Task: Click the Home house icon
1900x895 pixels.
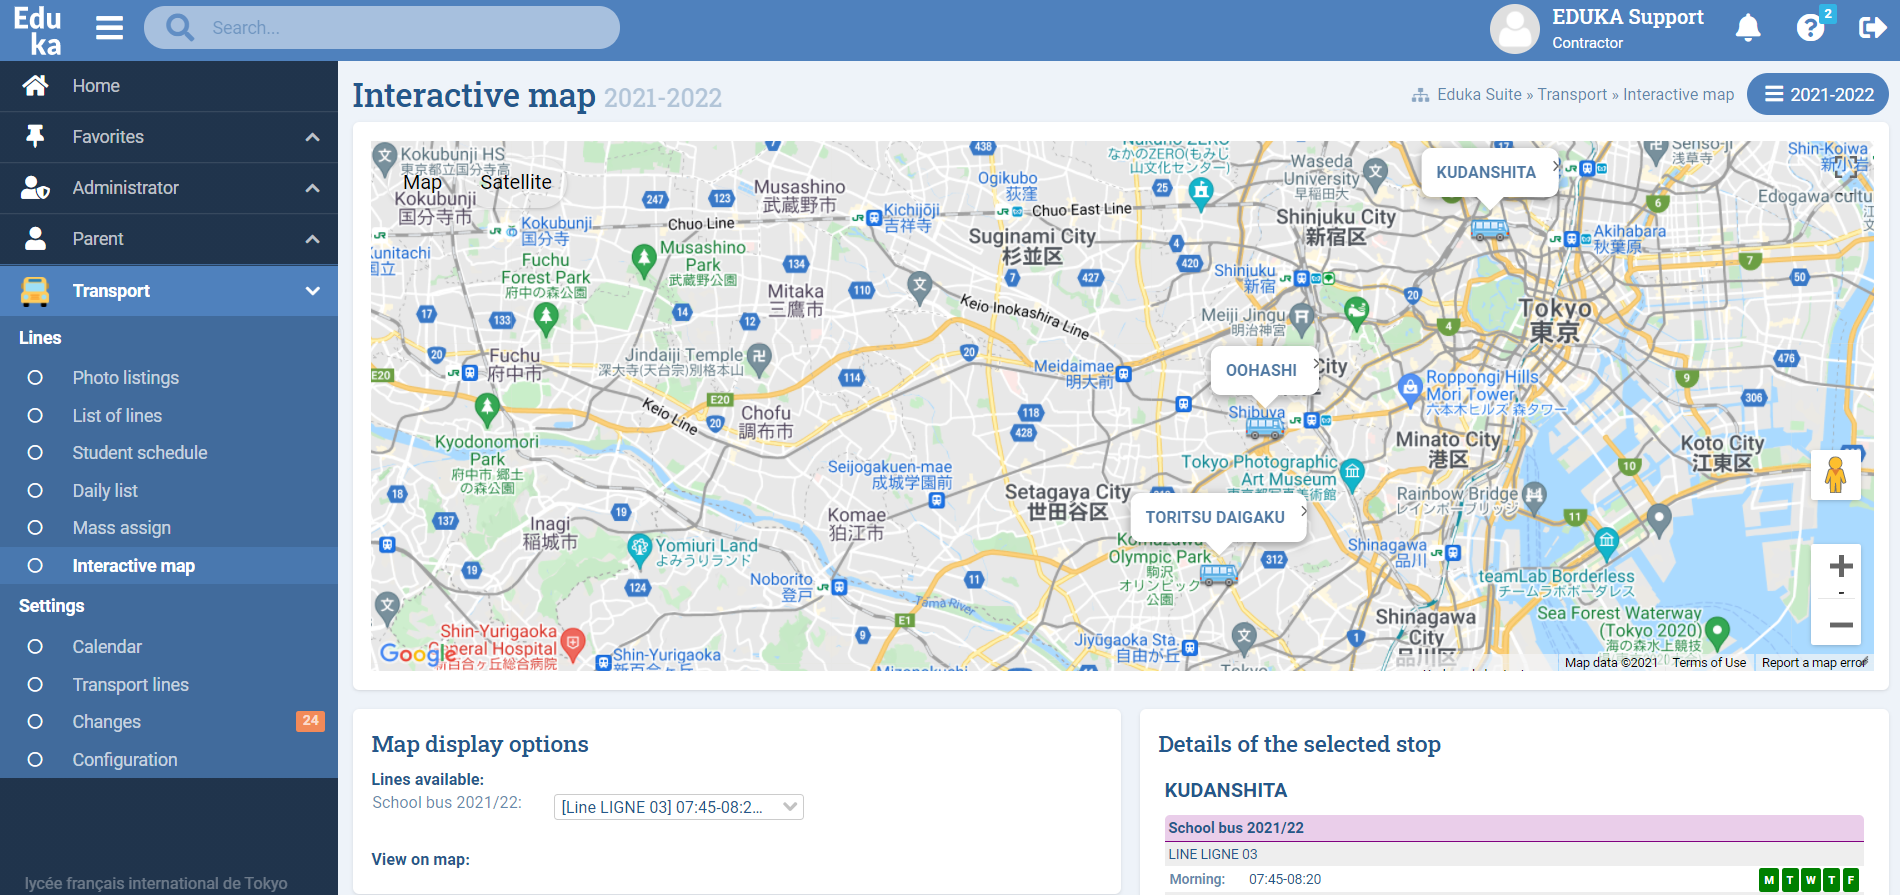Action: coord(36,86)
